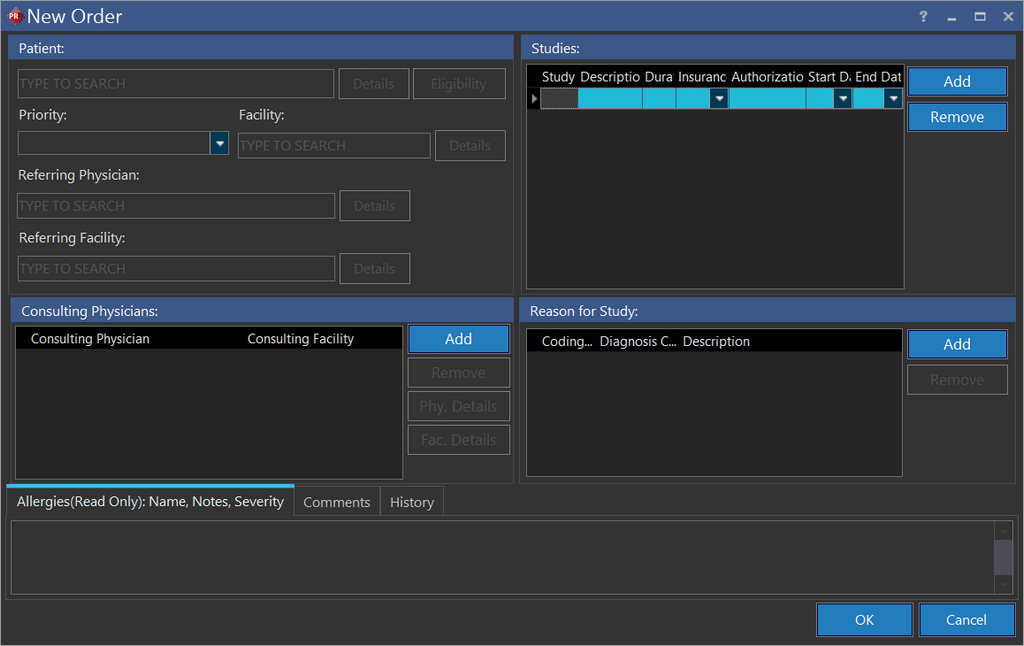This screenshot has width=1024, height=646.
Task: Select the row indicator arrow in Studies grid
Action: click(534, 99)
